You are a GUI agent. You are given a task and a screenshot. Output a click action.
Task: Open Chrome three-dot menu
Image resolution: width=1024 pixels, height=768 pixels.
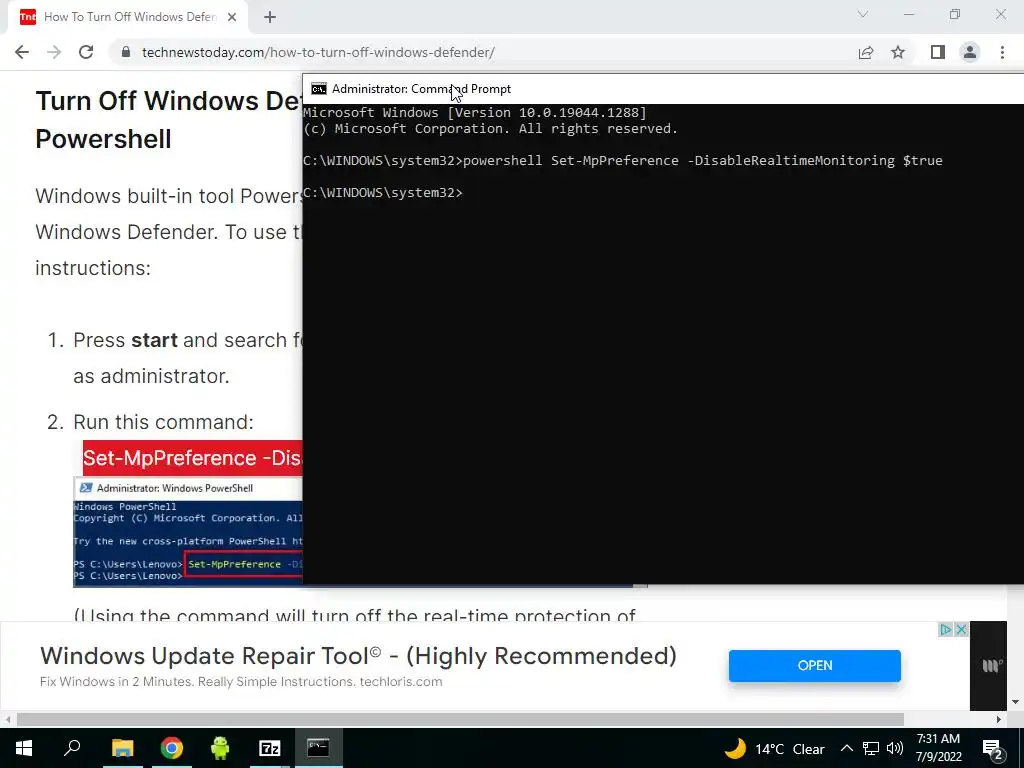point(1002,52)
